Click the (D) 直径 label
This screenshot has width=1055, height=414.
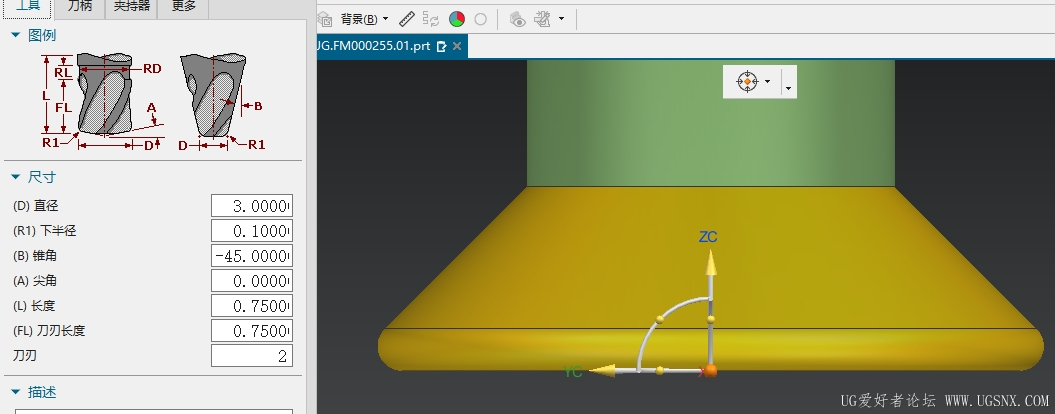[36, 206]
